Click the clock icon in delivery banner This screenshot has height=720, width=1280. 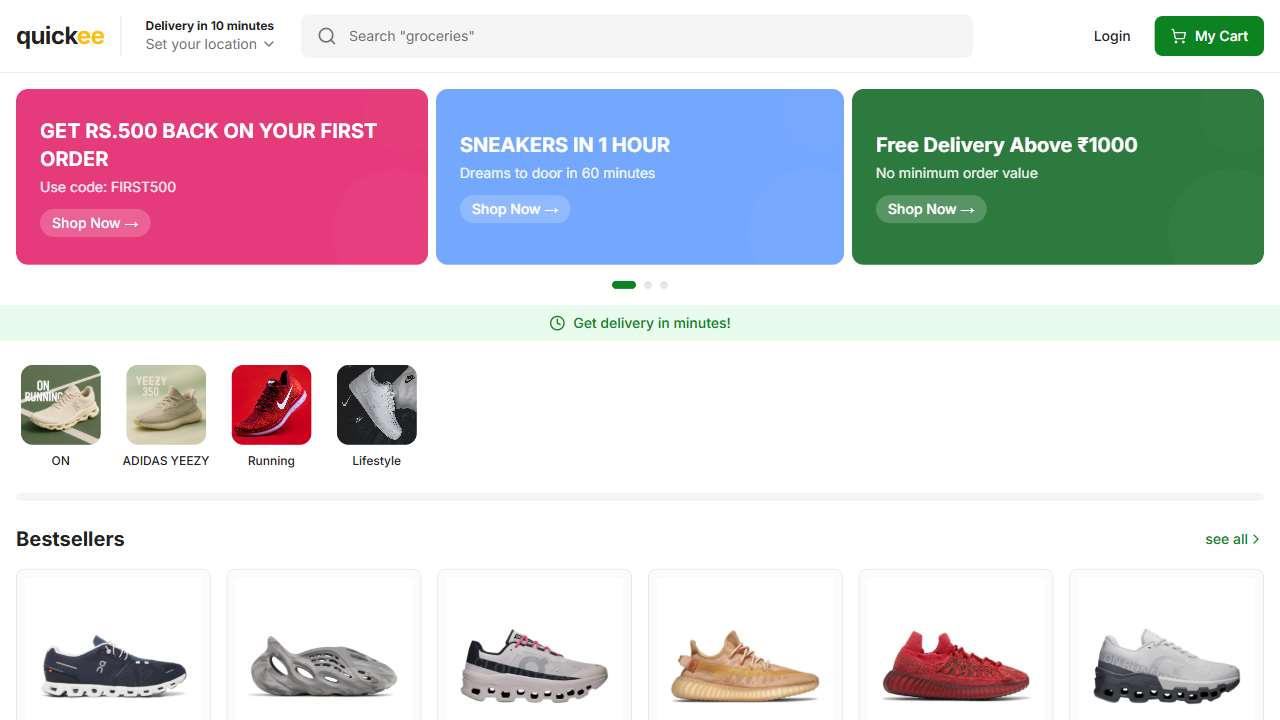click(557, 323)
